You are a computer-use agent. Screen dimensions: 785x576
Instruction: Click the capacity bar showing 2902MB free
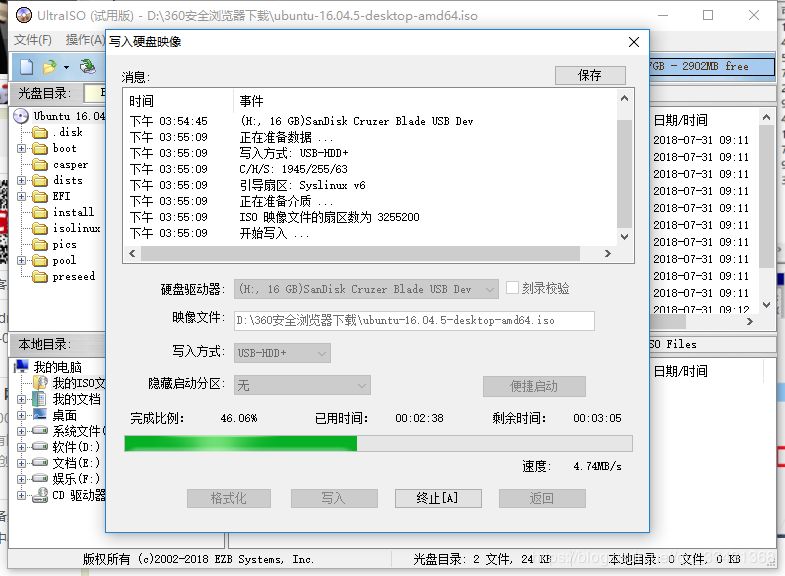(712, 67)
